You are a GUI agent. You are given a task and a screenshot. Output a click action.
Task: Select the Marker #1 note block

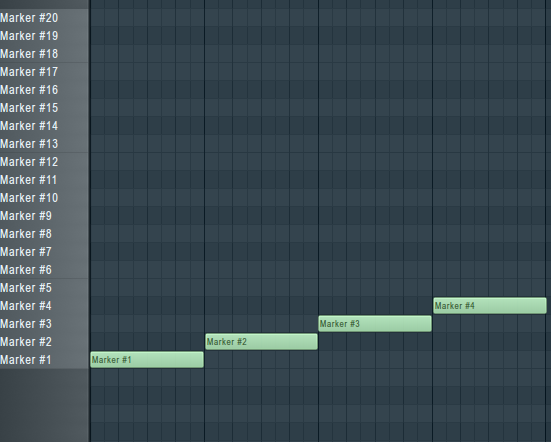tap(147, 359)
